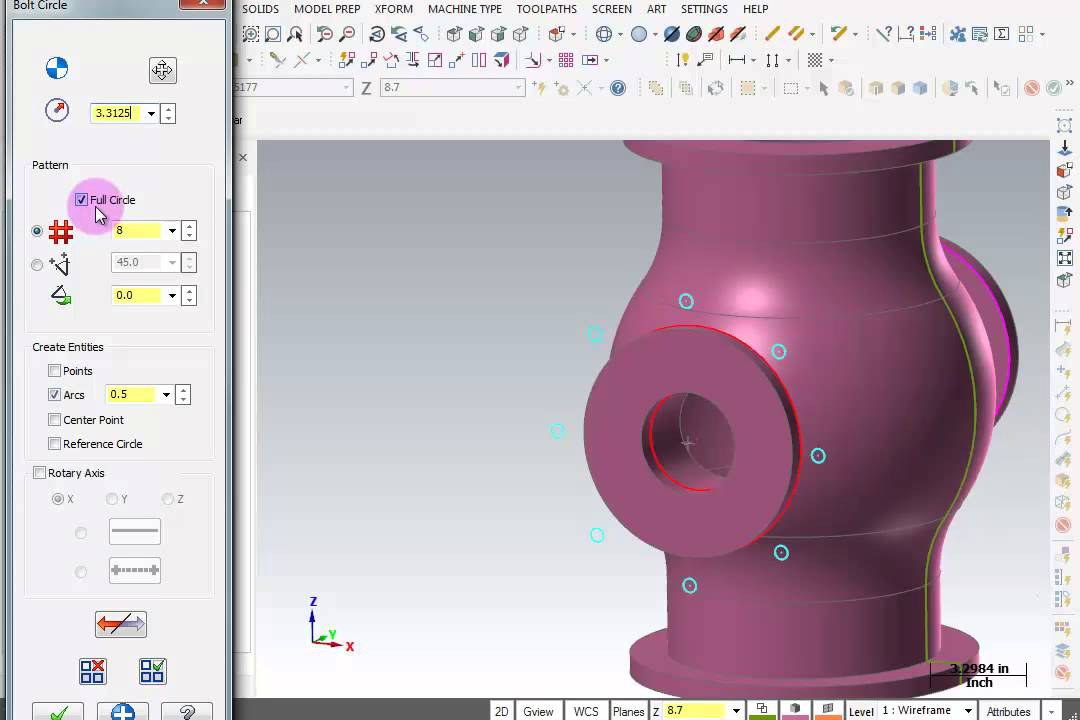
Task: Click the start angle icon beside 0.0
Action: click(61, 296)
